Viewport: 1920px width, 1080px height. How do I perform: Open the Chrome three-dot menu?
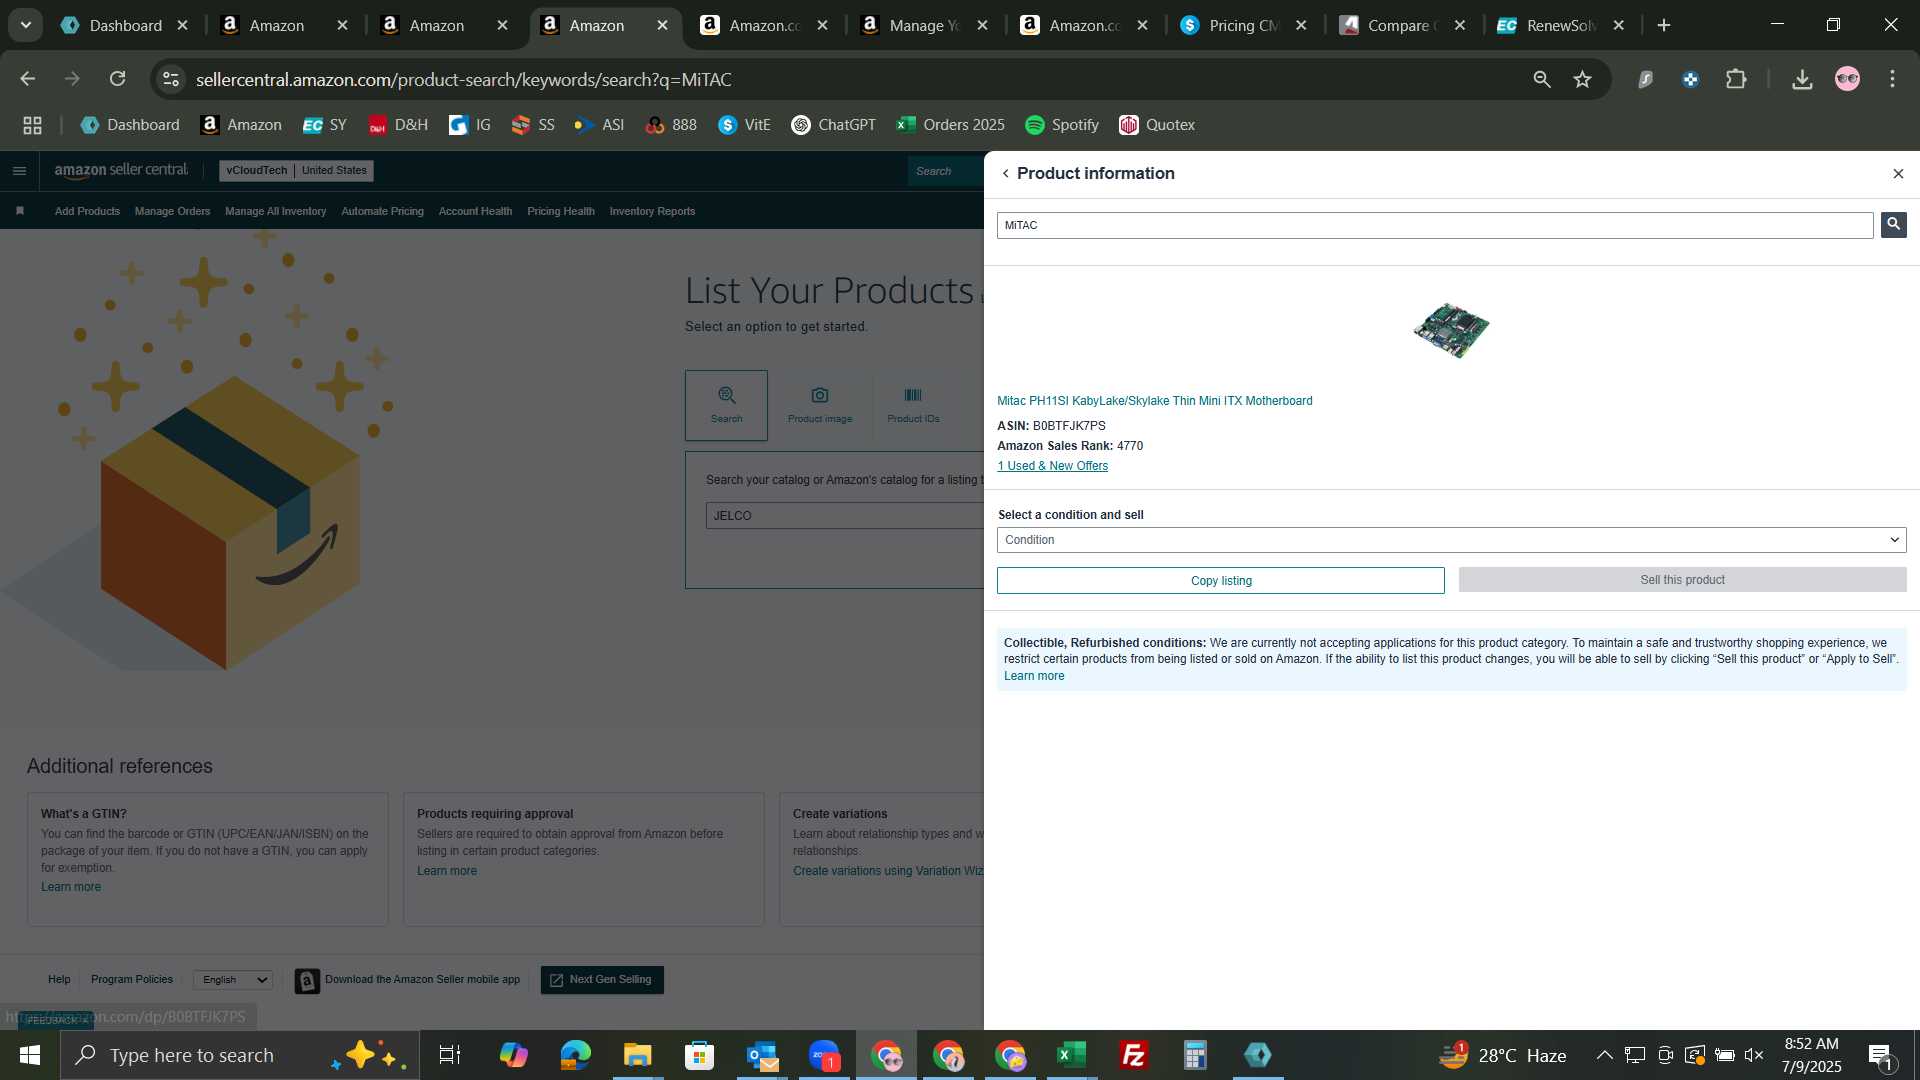(1892, 79)
